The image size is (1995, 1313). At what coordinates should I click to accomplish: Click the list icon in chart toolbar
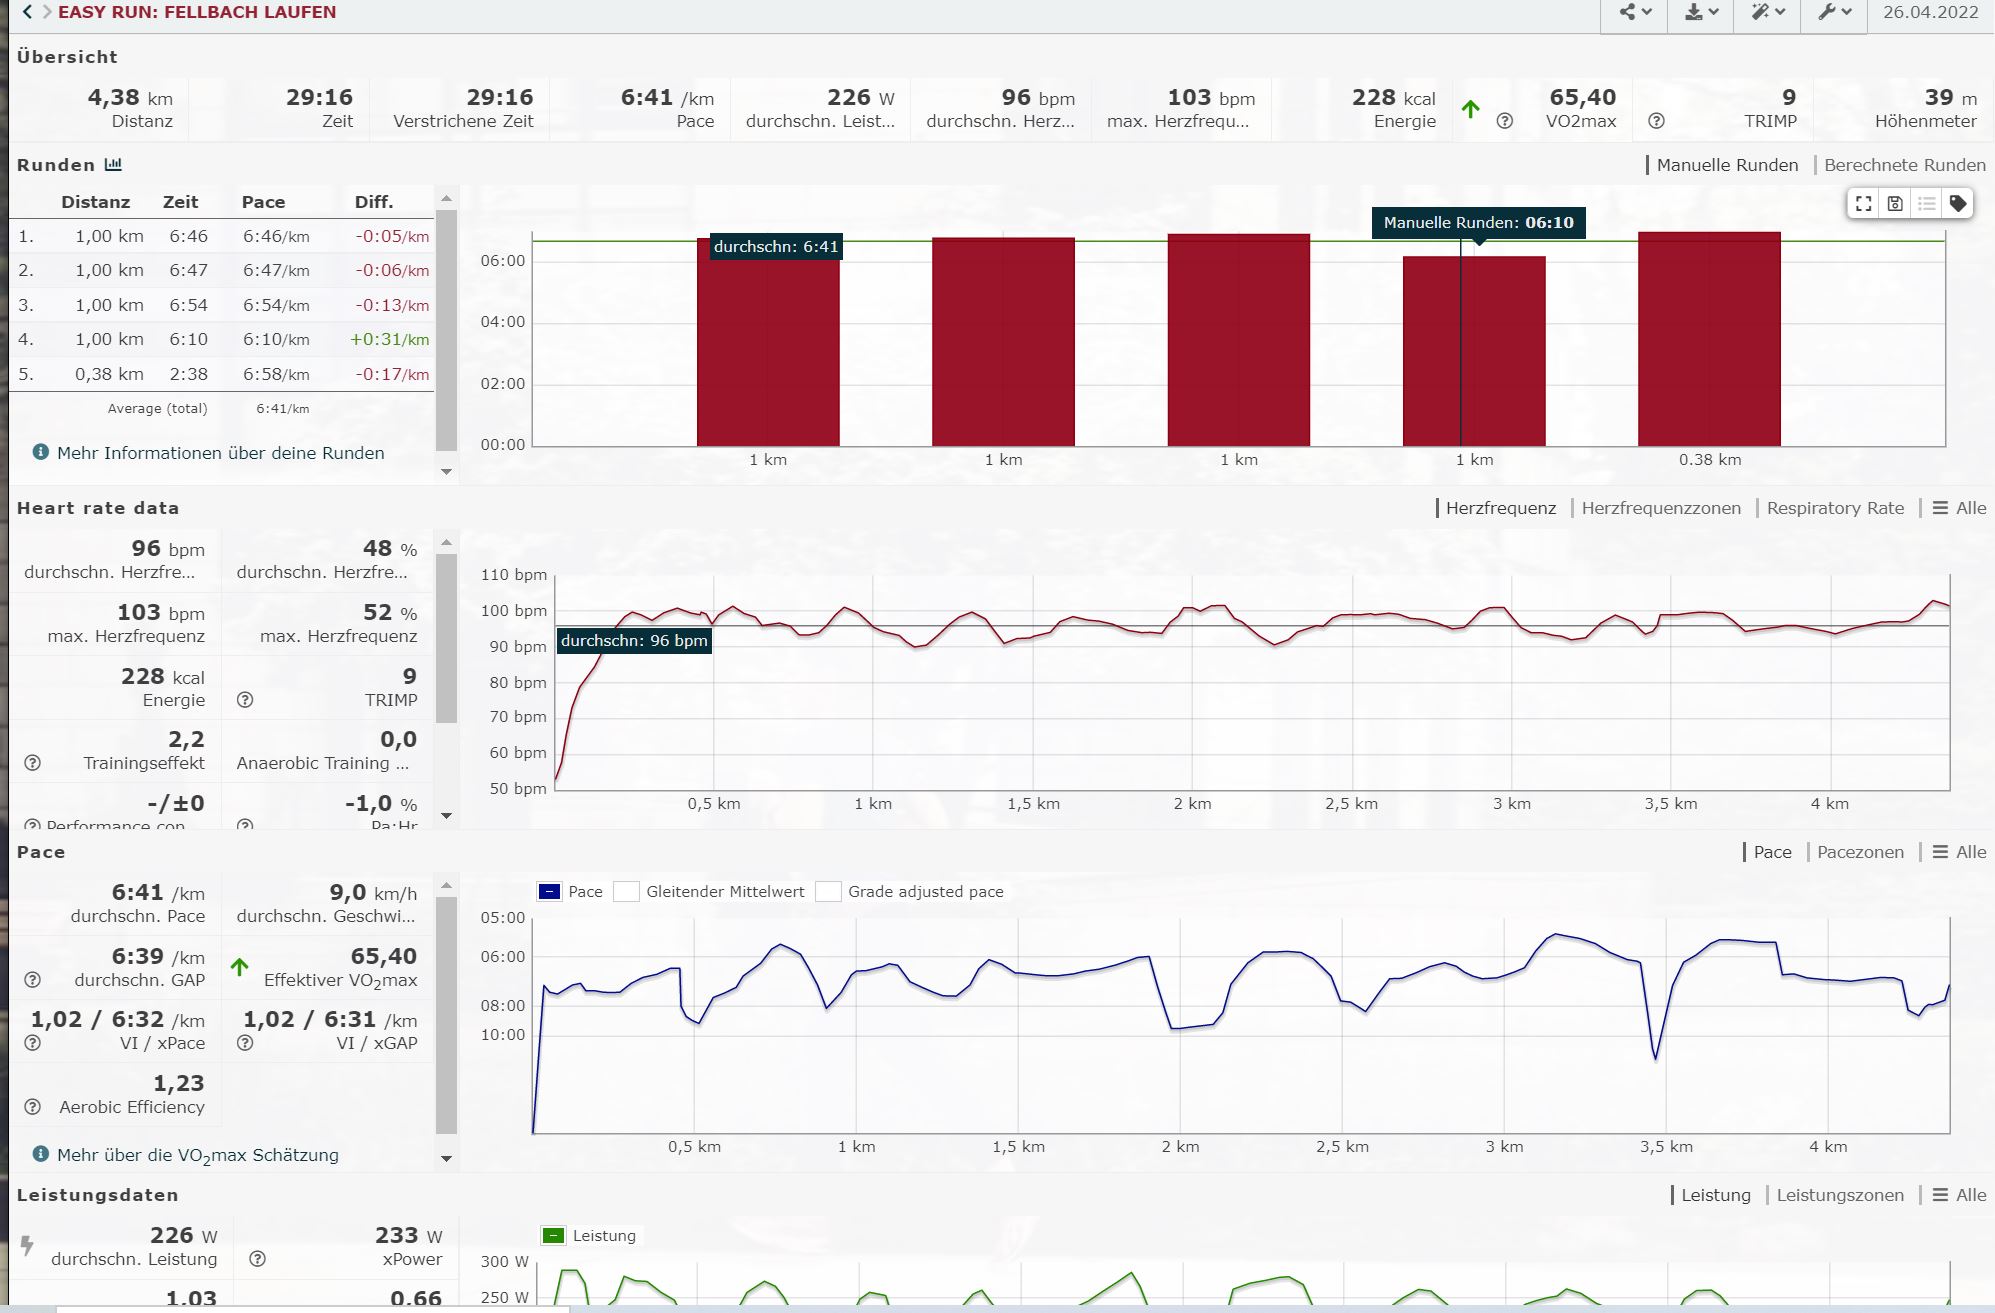1927,204
